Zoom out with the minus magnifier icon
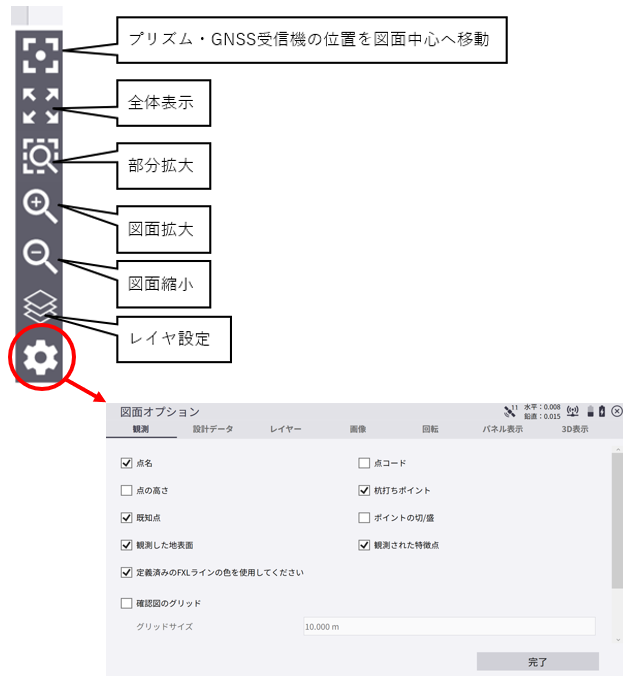 coord(40,256)
